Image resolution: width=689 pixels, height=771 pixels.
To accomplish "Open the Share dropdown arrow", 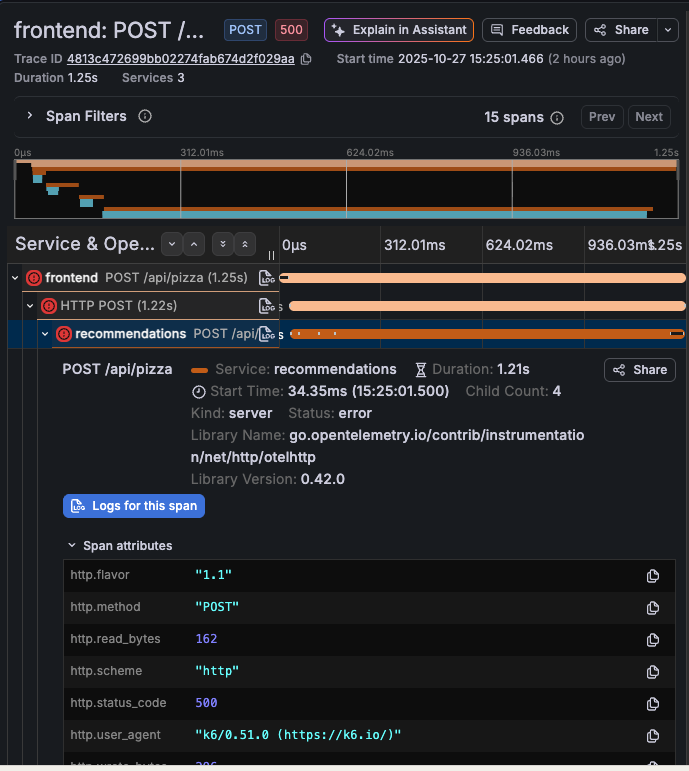I will pos(668,30).
